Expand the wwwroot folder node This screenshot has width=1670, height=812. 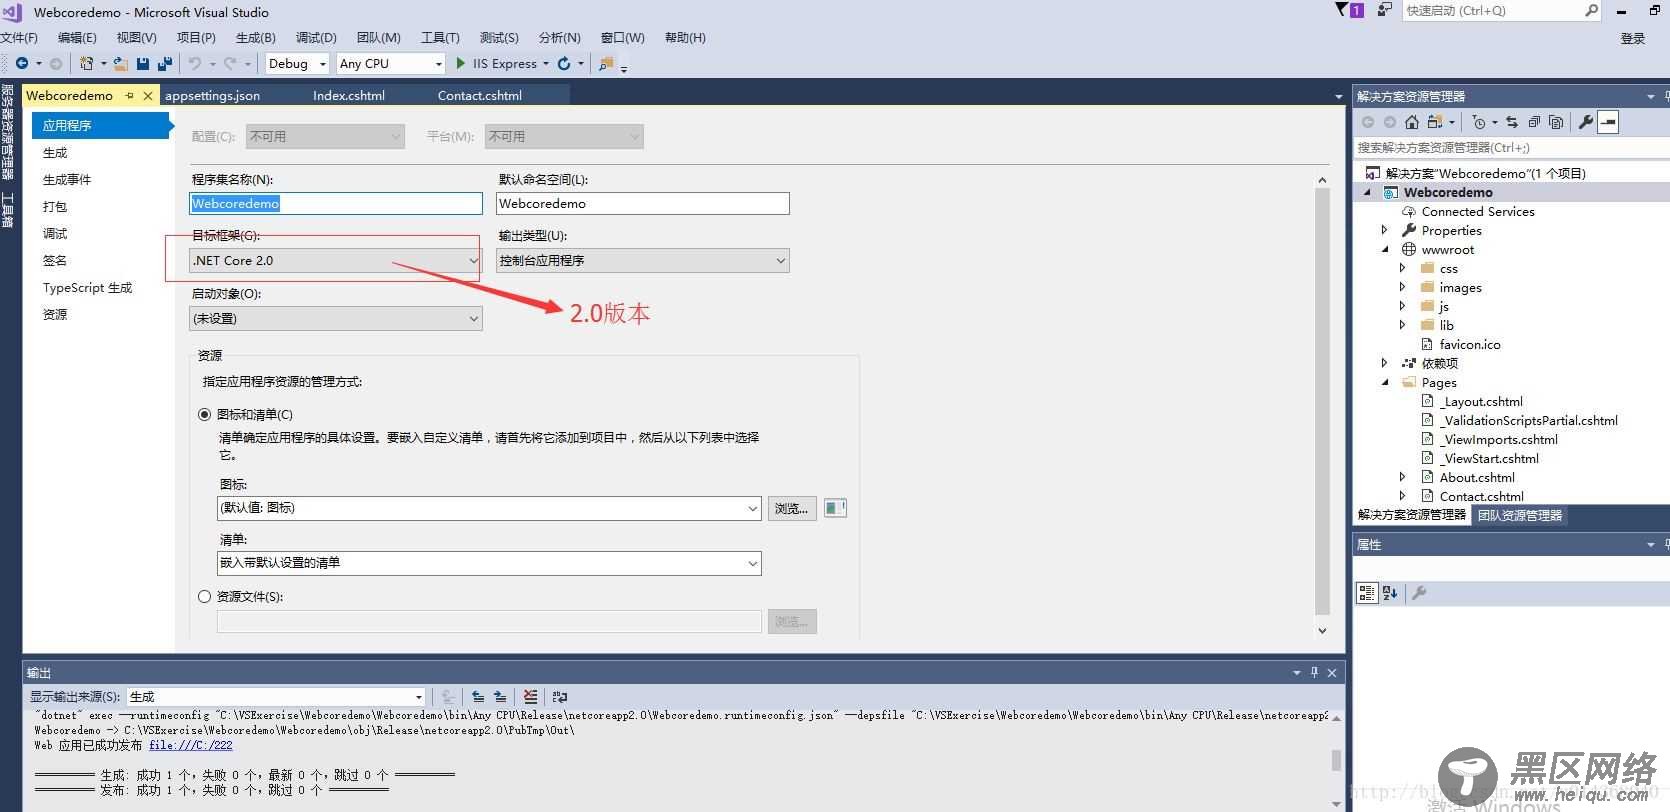[1385, 250]
